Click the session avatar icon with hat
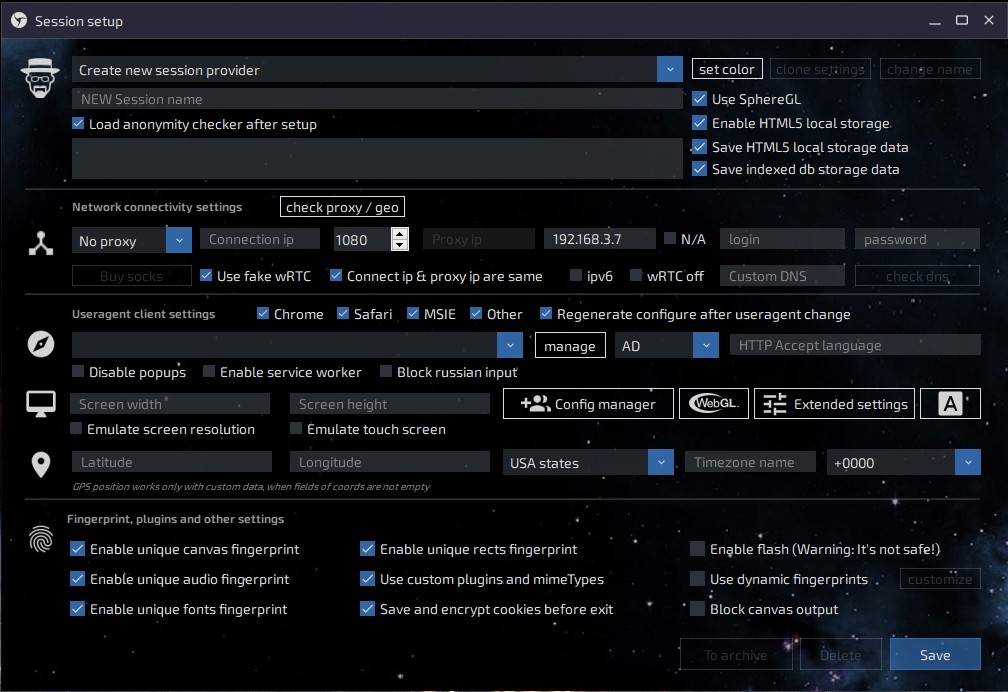 coord(41,77)
